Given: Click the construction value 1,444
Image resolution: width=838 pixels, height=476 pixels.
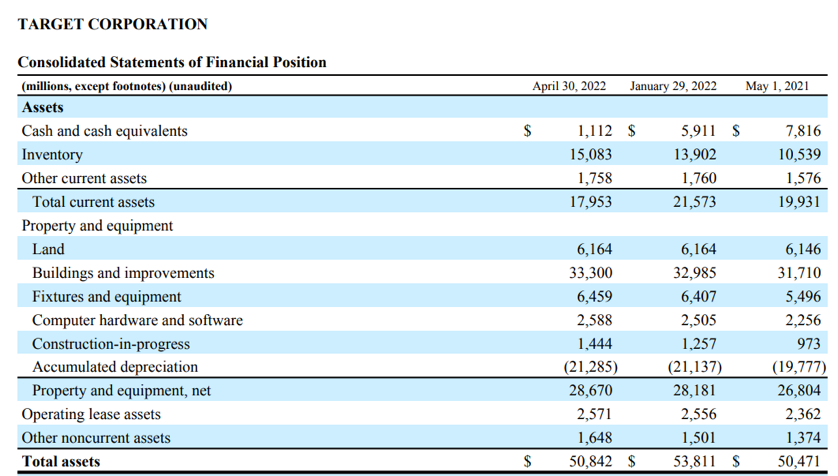Looking at the screenshot, I should click(595, 344).
